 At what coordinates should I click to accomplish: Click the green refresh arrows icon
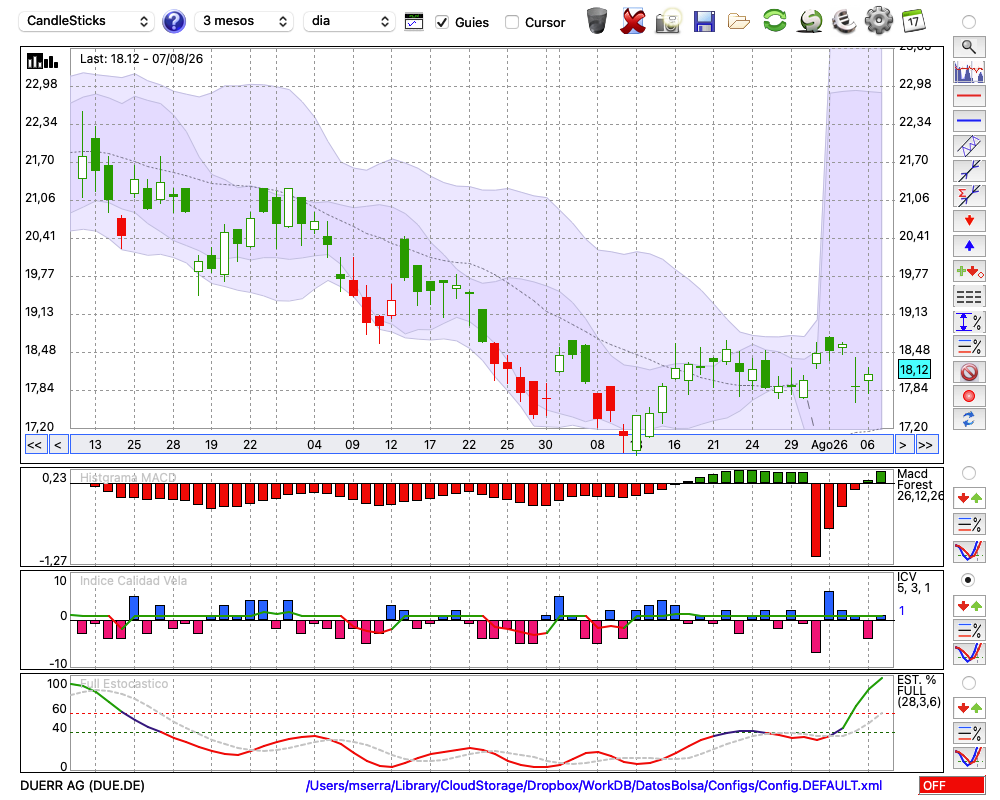pyautogui.click(x=774, y=21)
